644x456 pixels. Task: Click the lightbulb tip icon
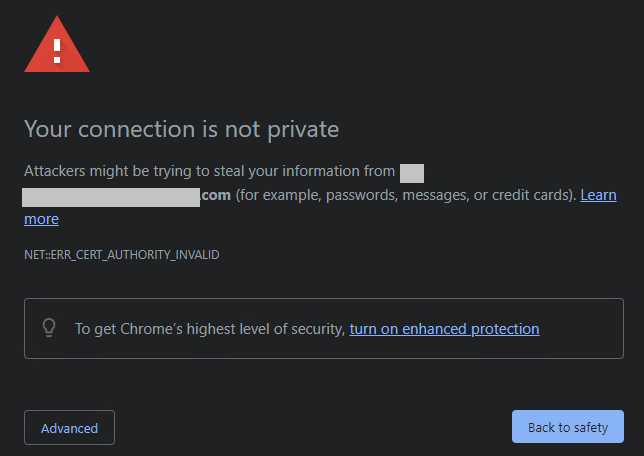pos(49,328)
